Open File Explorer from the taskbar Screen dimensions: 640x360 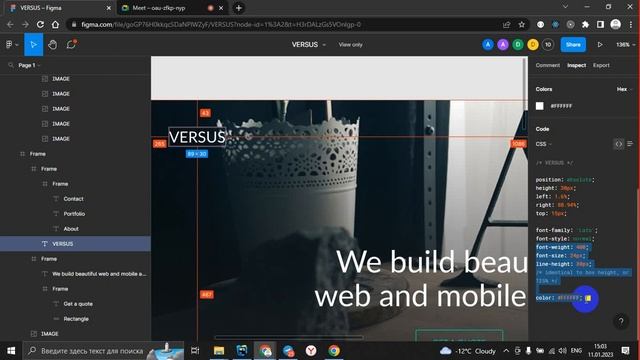[x=219, y=351]
